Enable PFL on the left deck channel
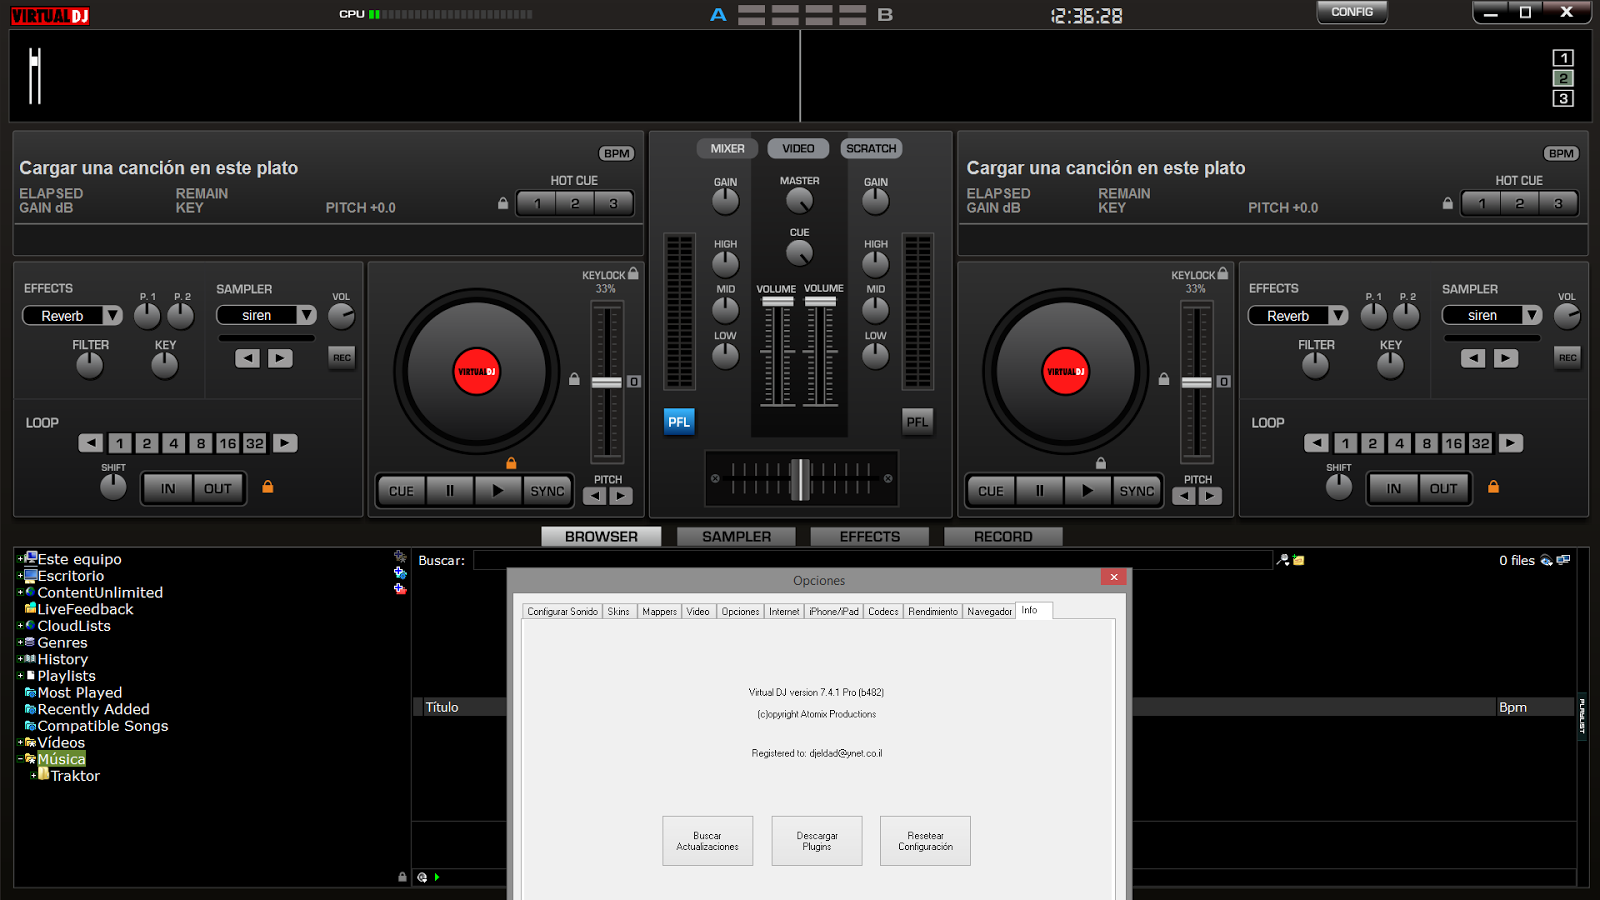This screenshot has height=900, width=1600. point(679,421)
